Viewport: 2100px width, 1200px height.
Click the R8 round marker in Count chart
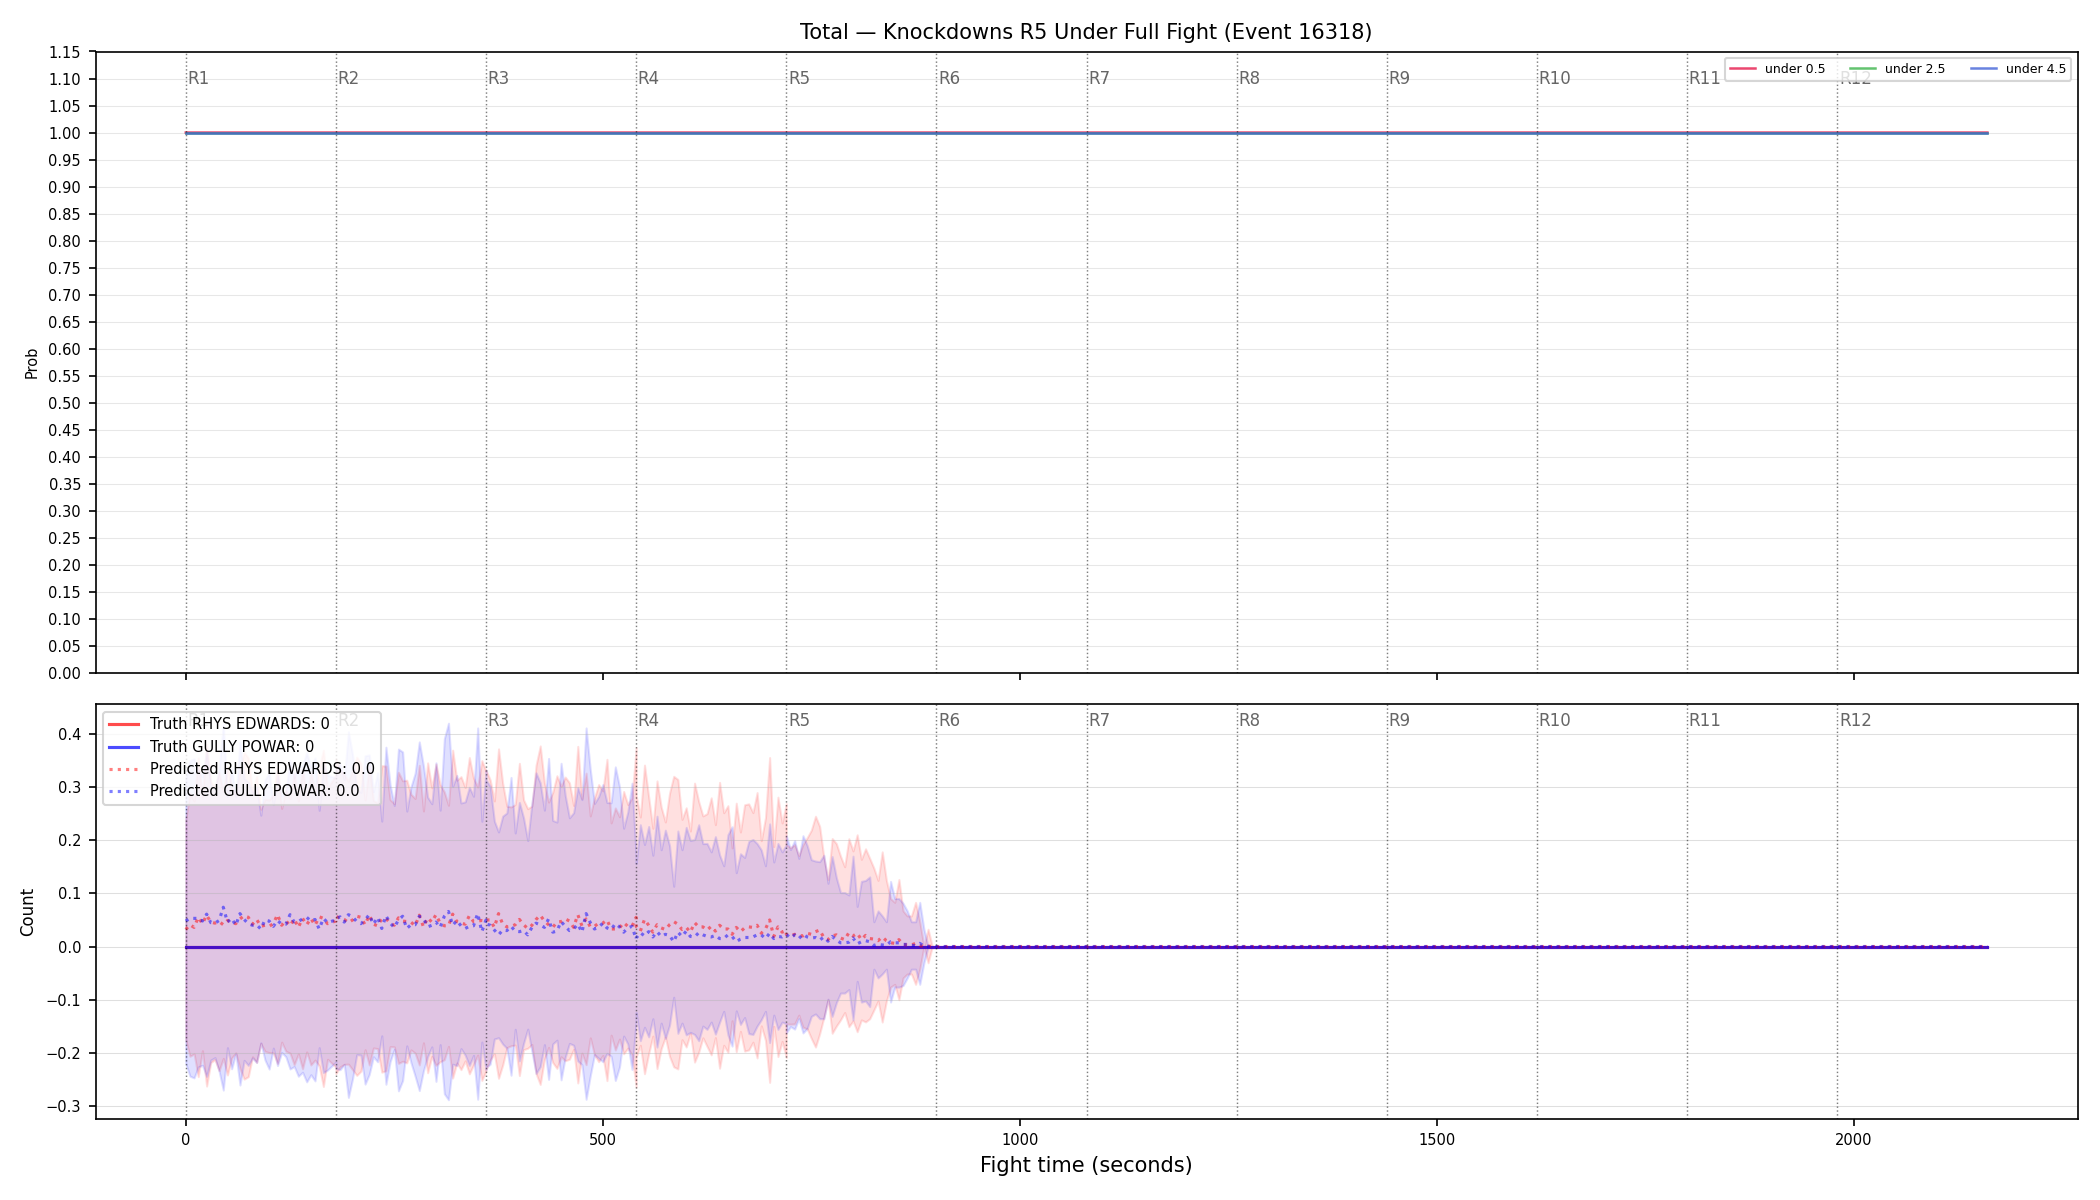1249,720
